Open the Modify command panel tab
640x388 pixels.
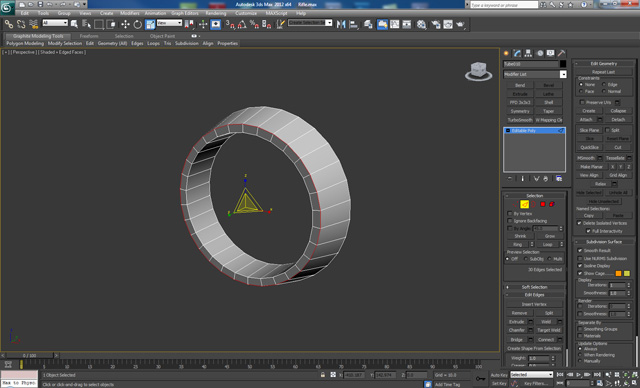518,53
